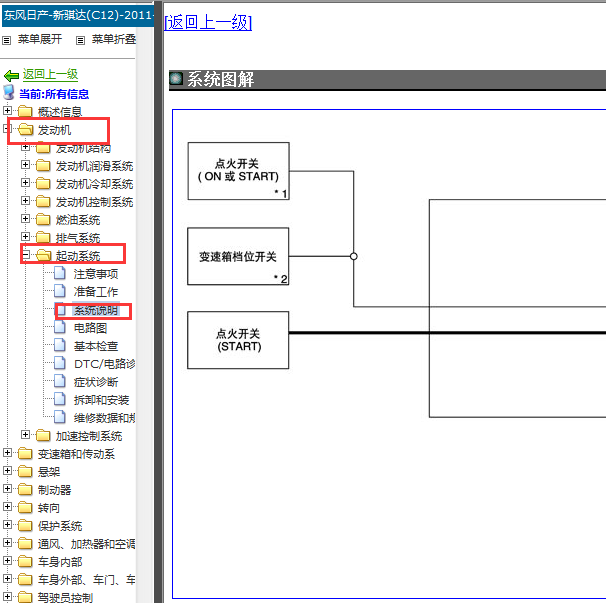The height and width of the screenshot is (603, 606).
Task: Click the folder icon for 发动机控制系统
Action: coord(43,201)
